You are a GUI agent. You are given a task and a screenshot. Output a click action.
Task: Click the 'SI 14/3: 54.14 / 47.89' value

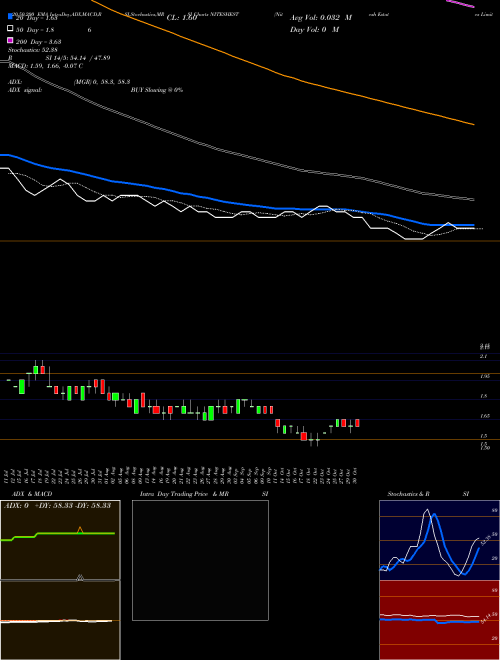point(78,58)
